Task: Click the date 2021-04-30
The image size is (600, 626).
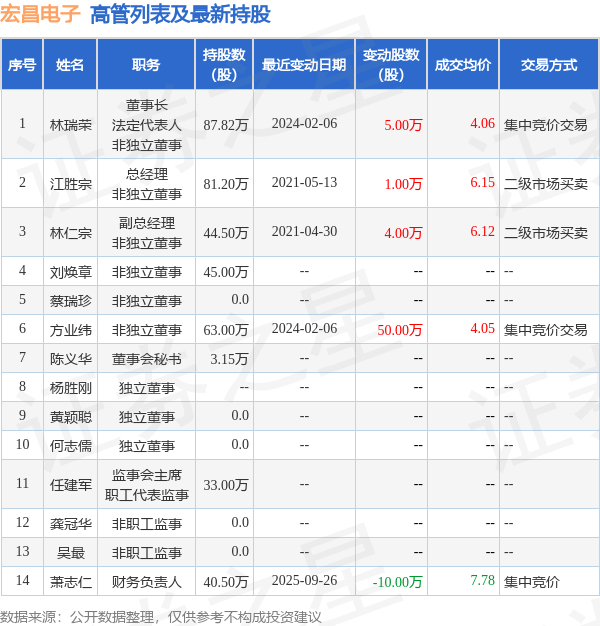Action: pos(304,231)
